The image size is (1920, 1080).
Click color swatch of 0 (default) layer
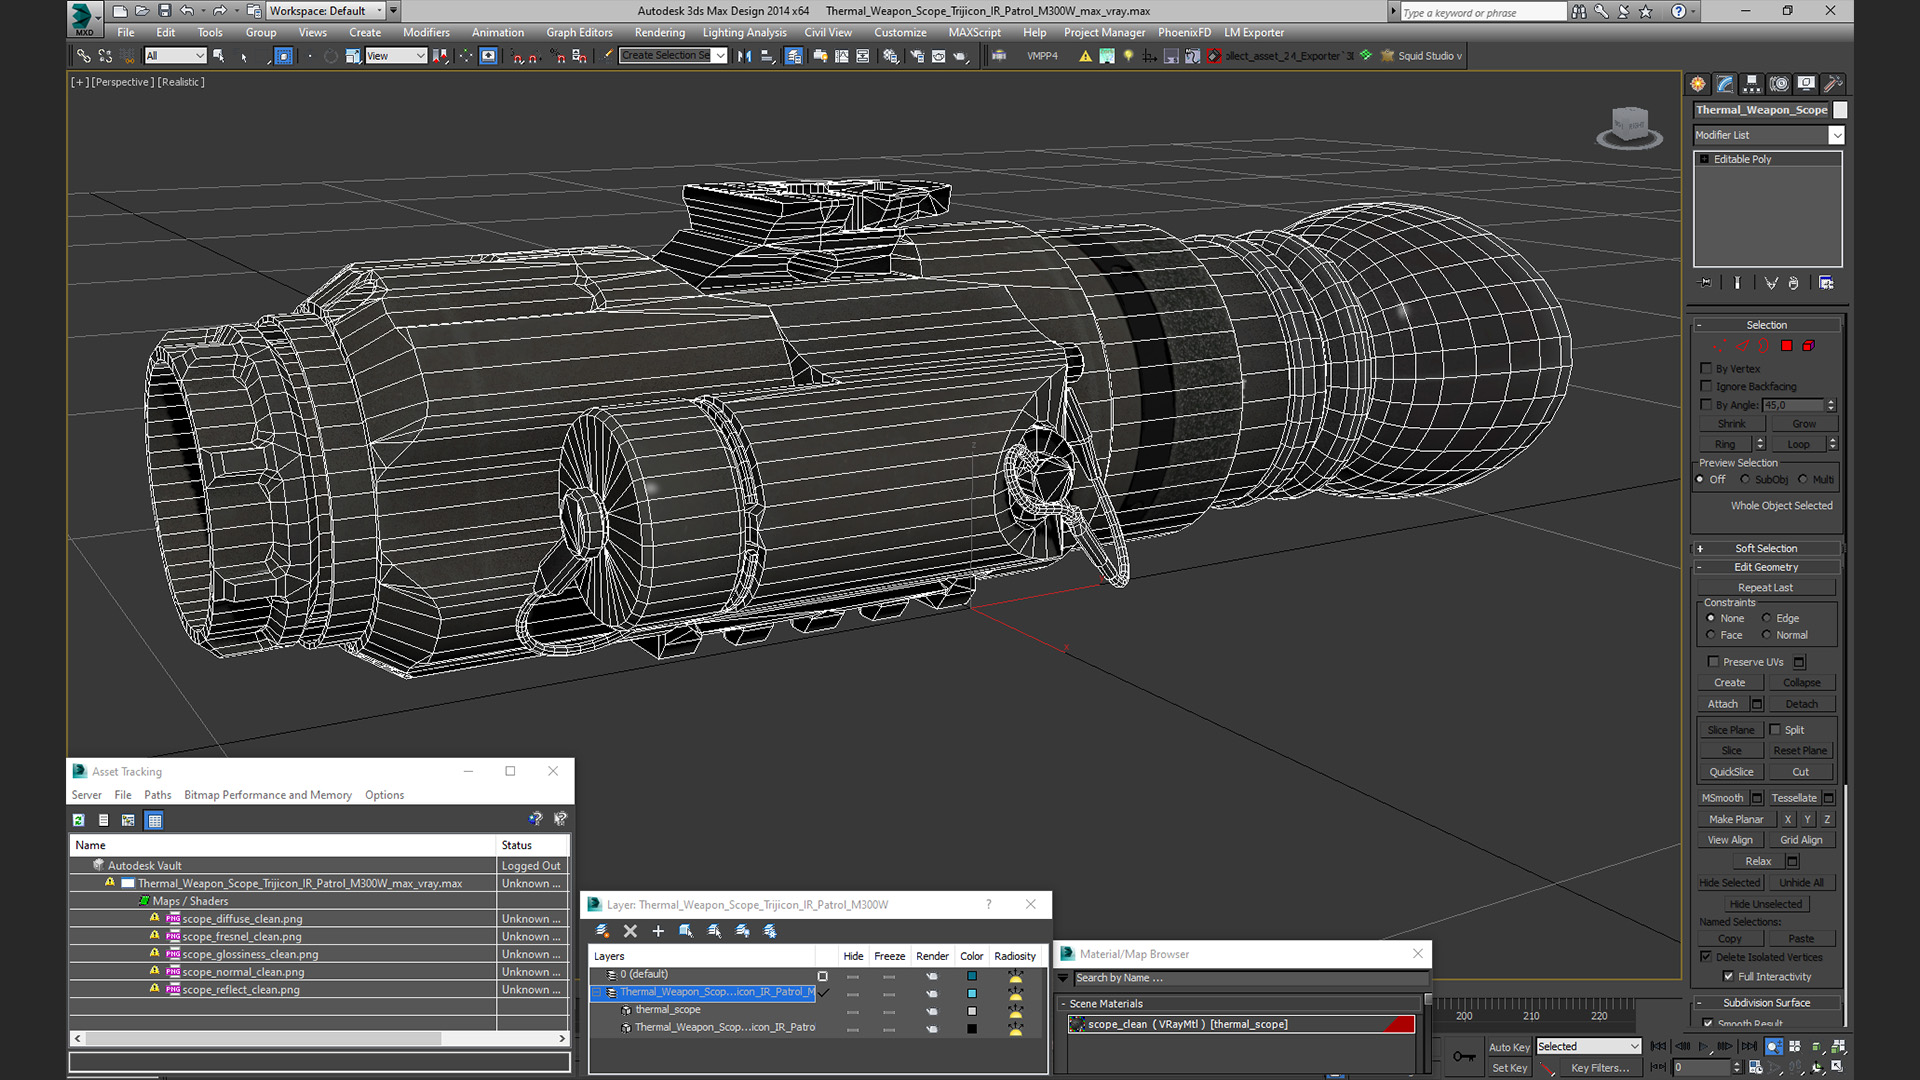[x=971, y=975]
